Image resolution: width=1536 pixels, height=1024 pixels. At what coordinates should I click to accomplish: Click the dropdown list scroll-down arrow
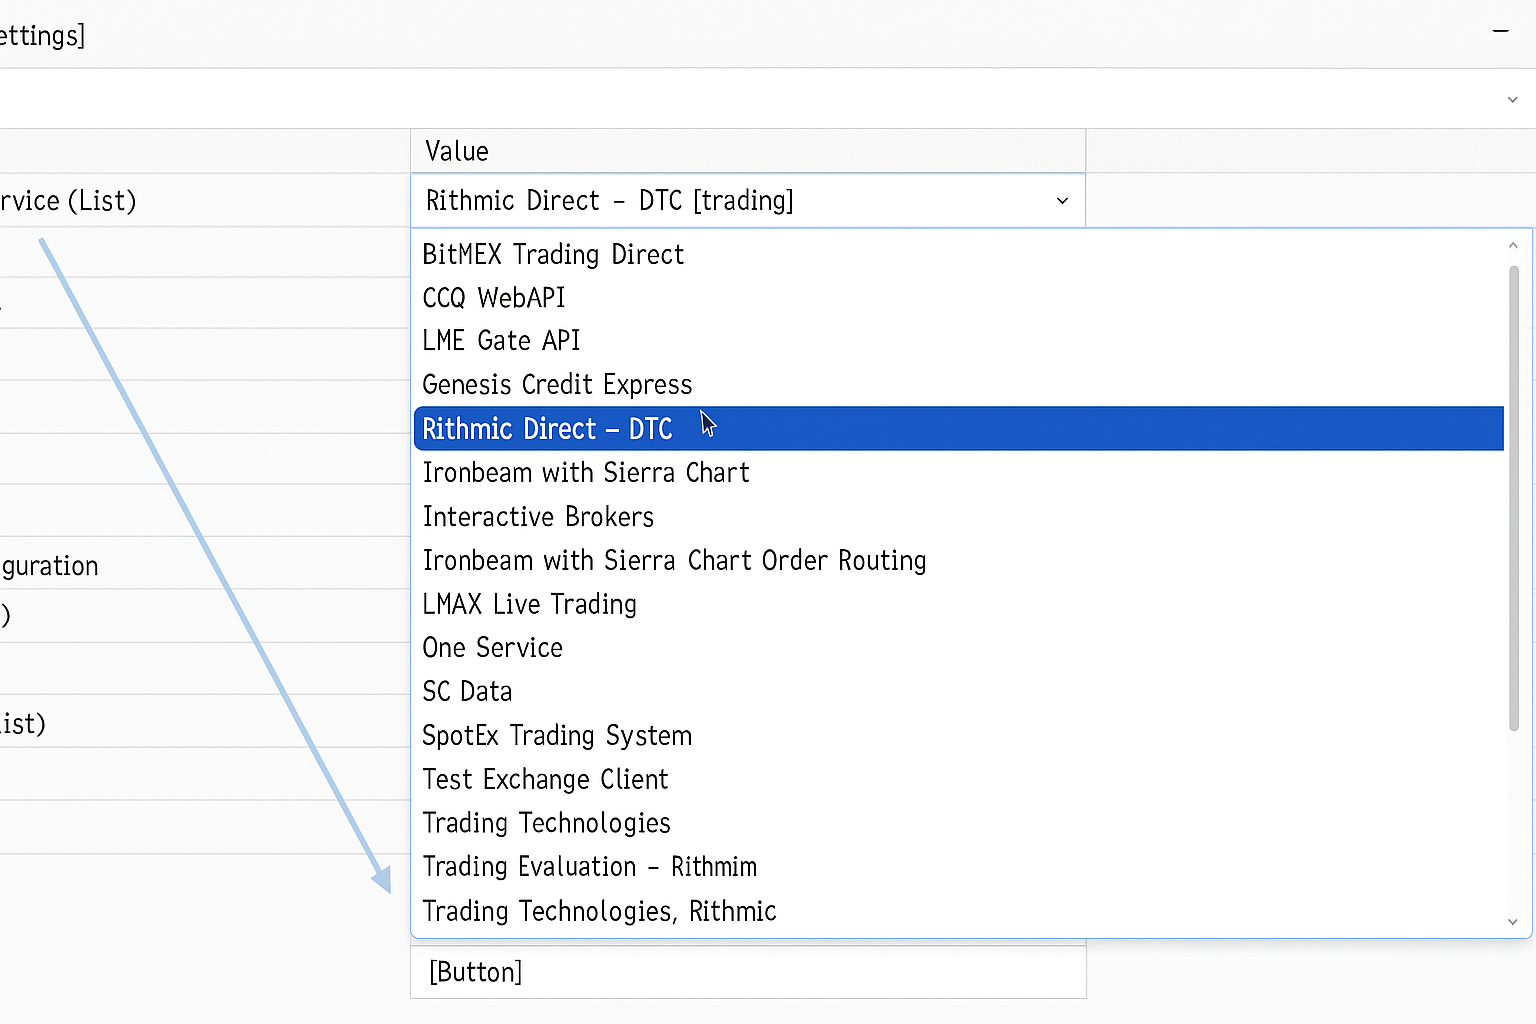pos(1513,922)
